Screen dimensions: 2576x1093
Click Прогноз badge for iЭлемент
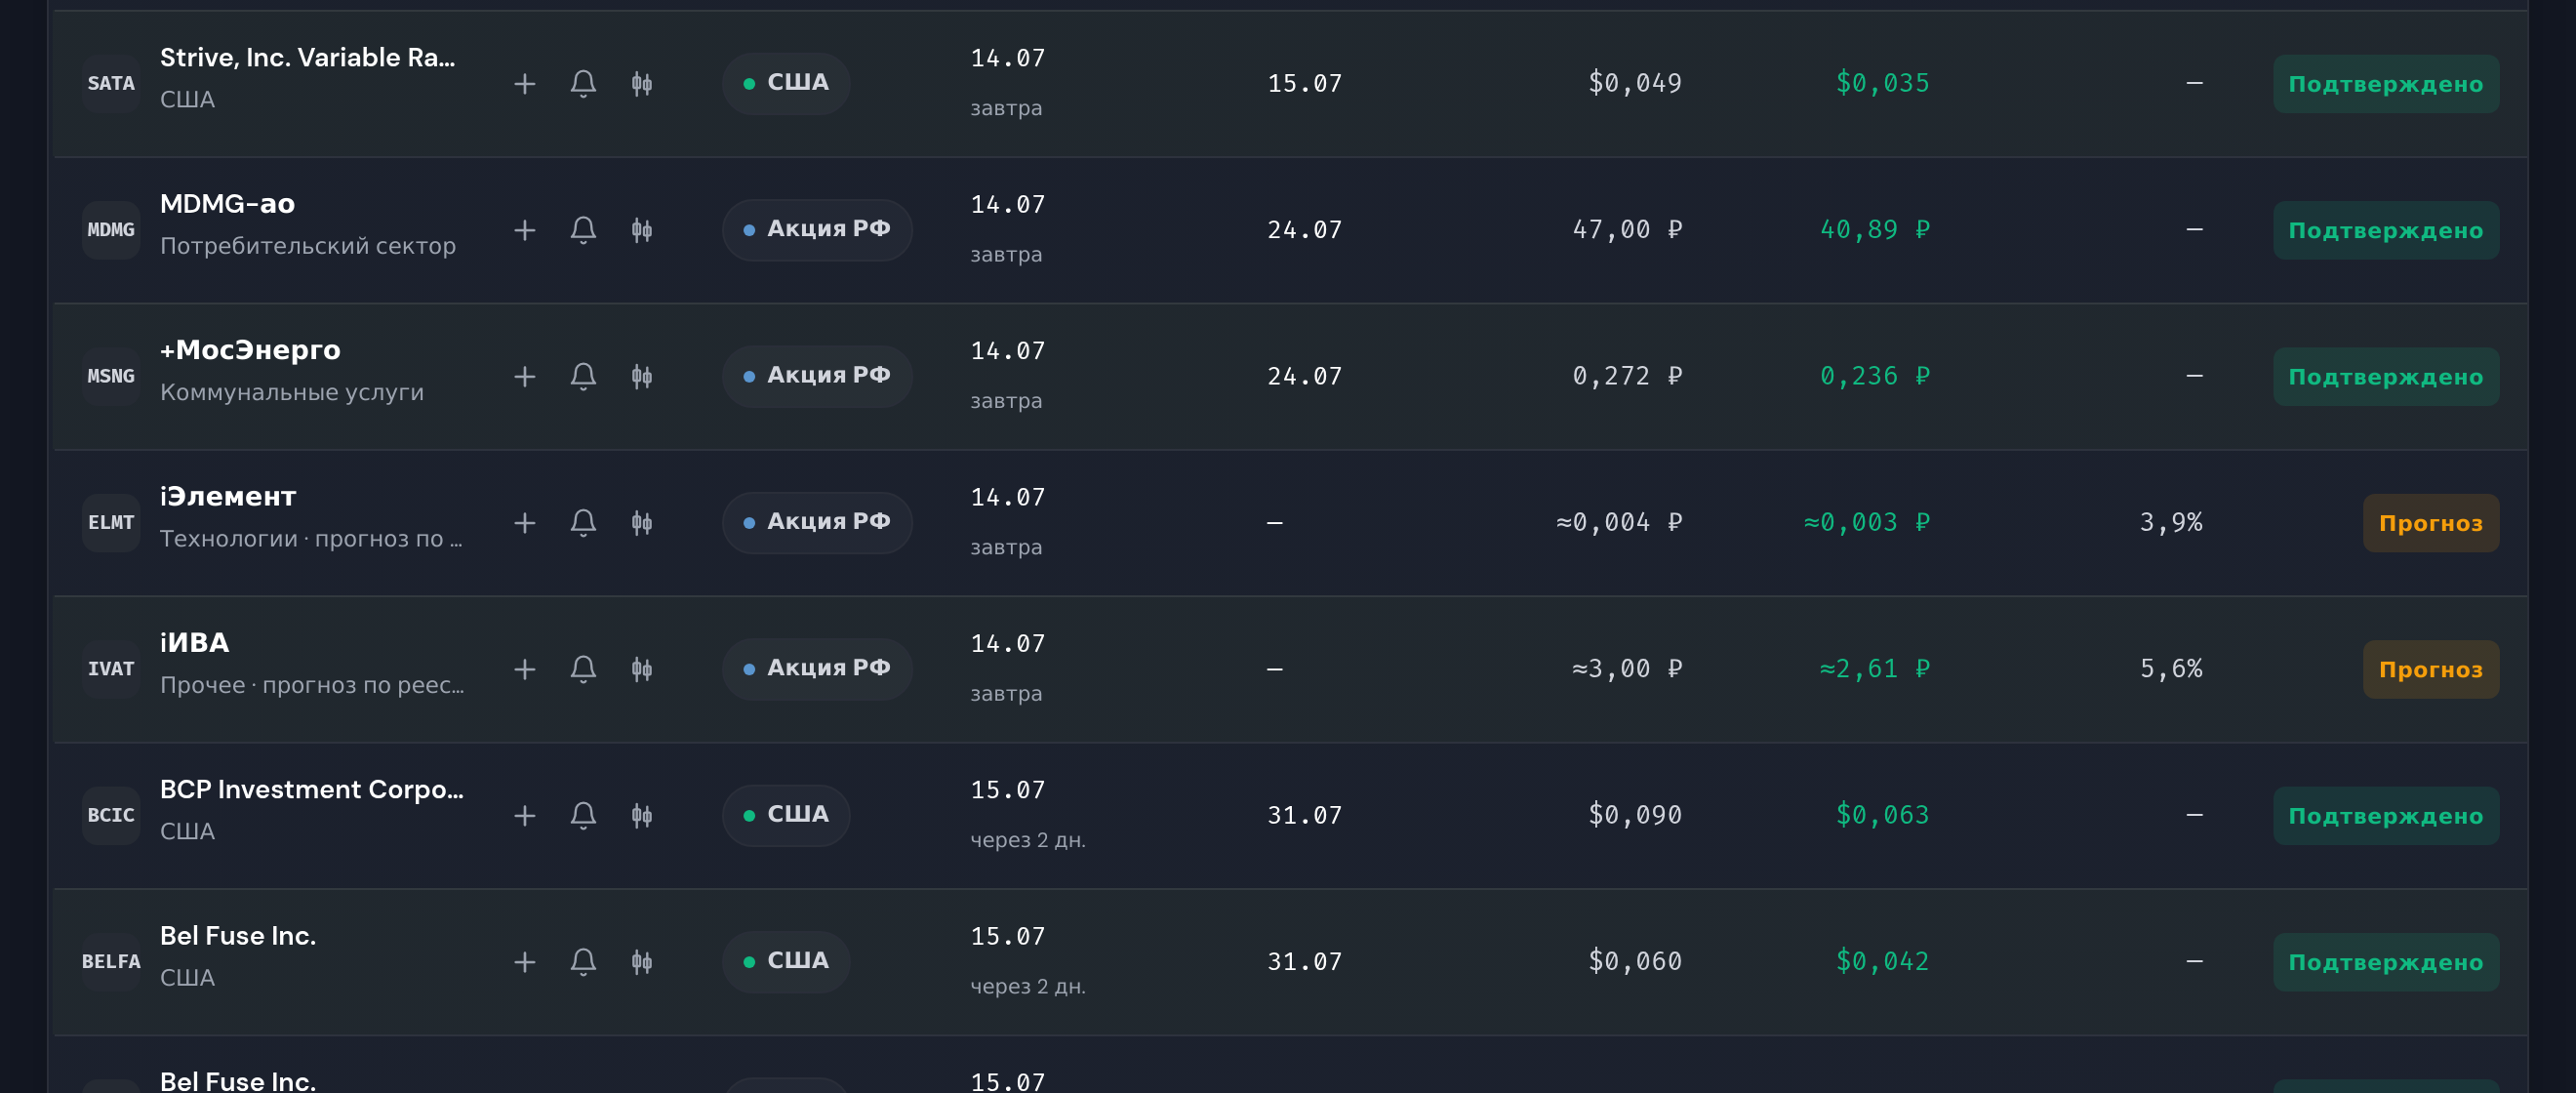tap(2430, 523)
